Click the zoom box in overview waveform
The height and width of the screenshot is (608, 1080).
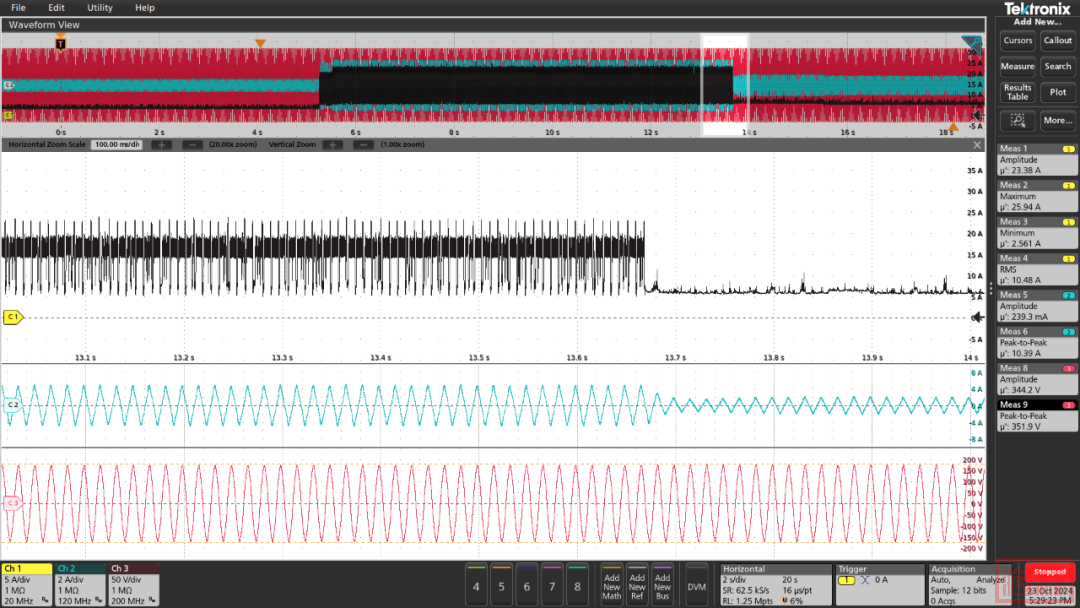[x=725, y=85]
